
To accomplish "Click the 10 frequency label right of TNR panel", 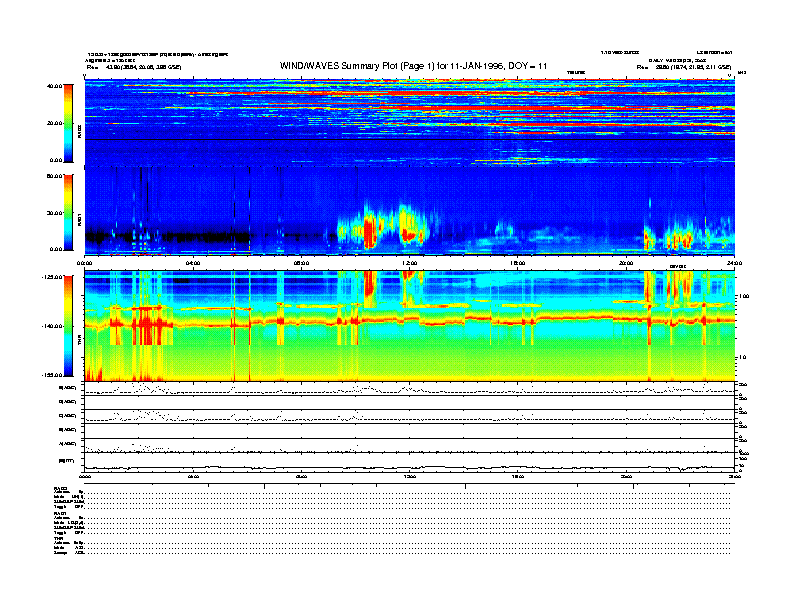I will 743,357.
